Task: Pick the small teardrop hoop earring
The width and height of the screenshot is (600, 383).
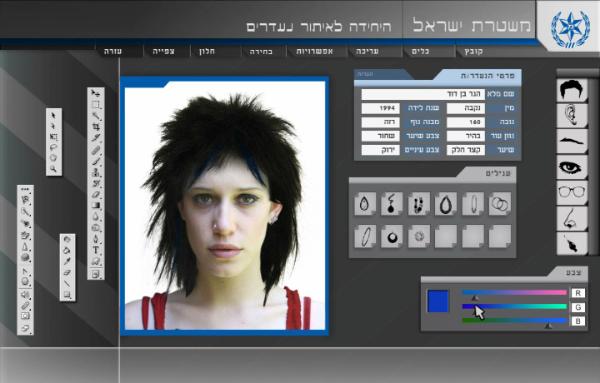Action: coord(365,204)
